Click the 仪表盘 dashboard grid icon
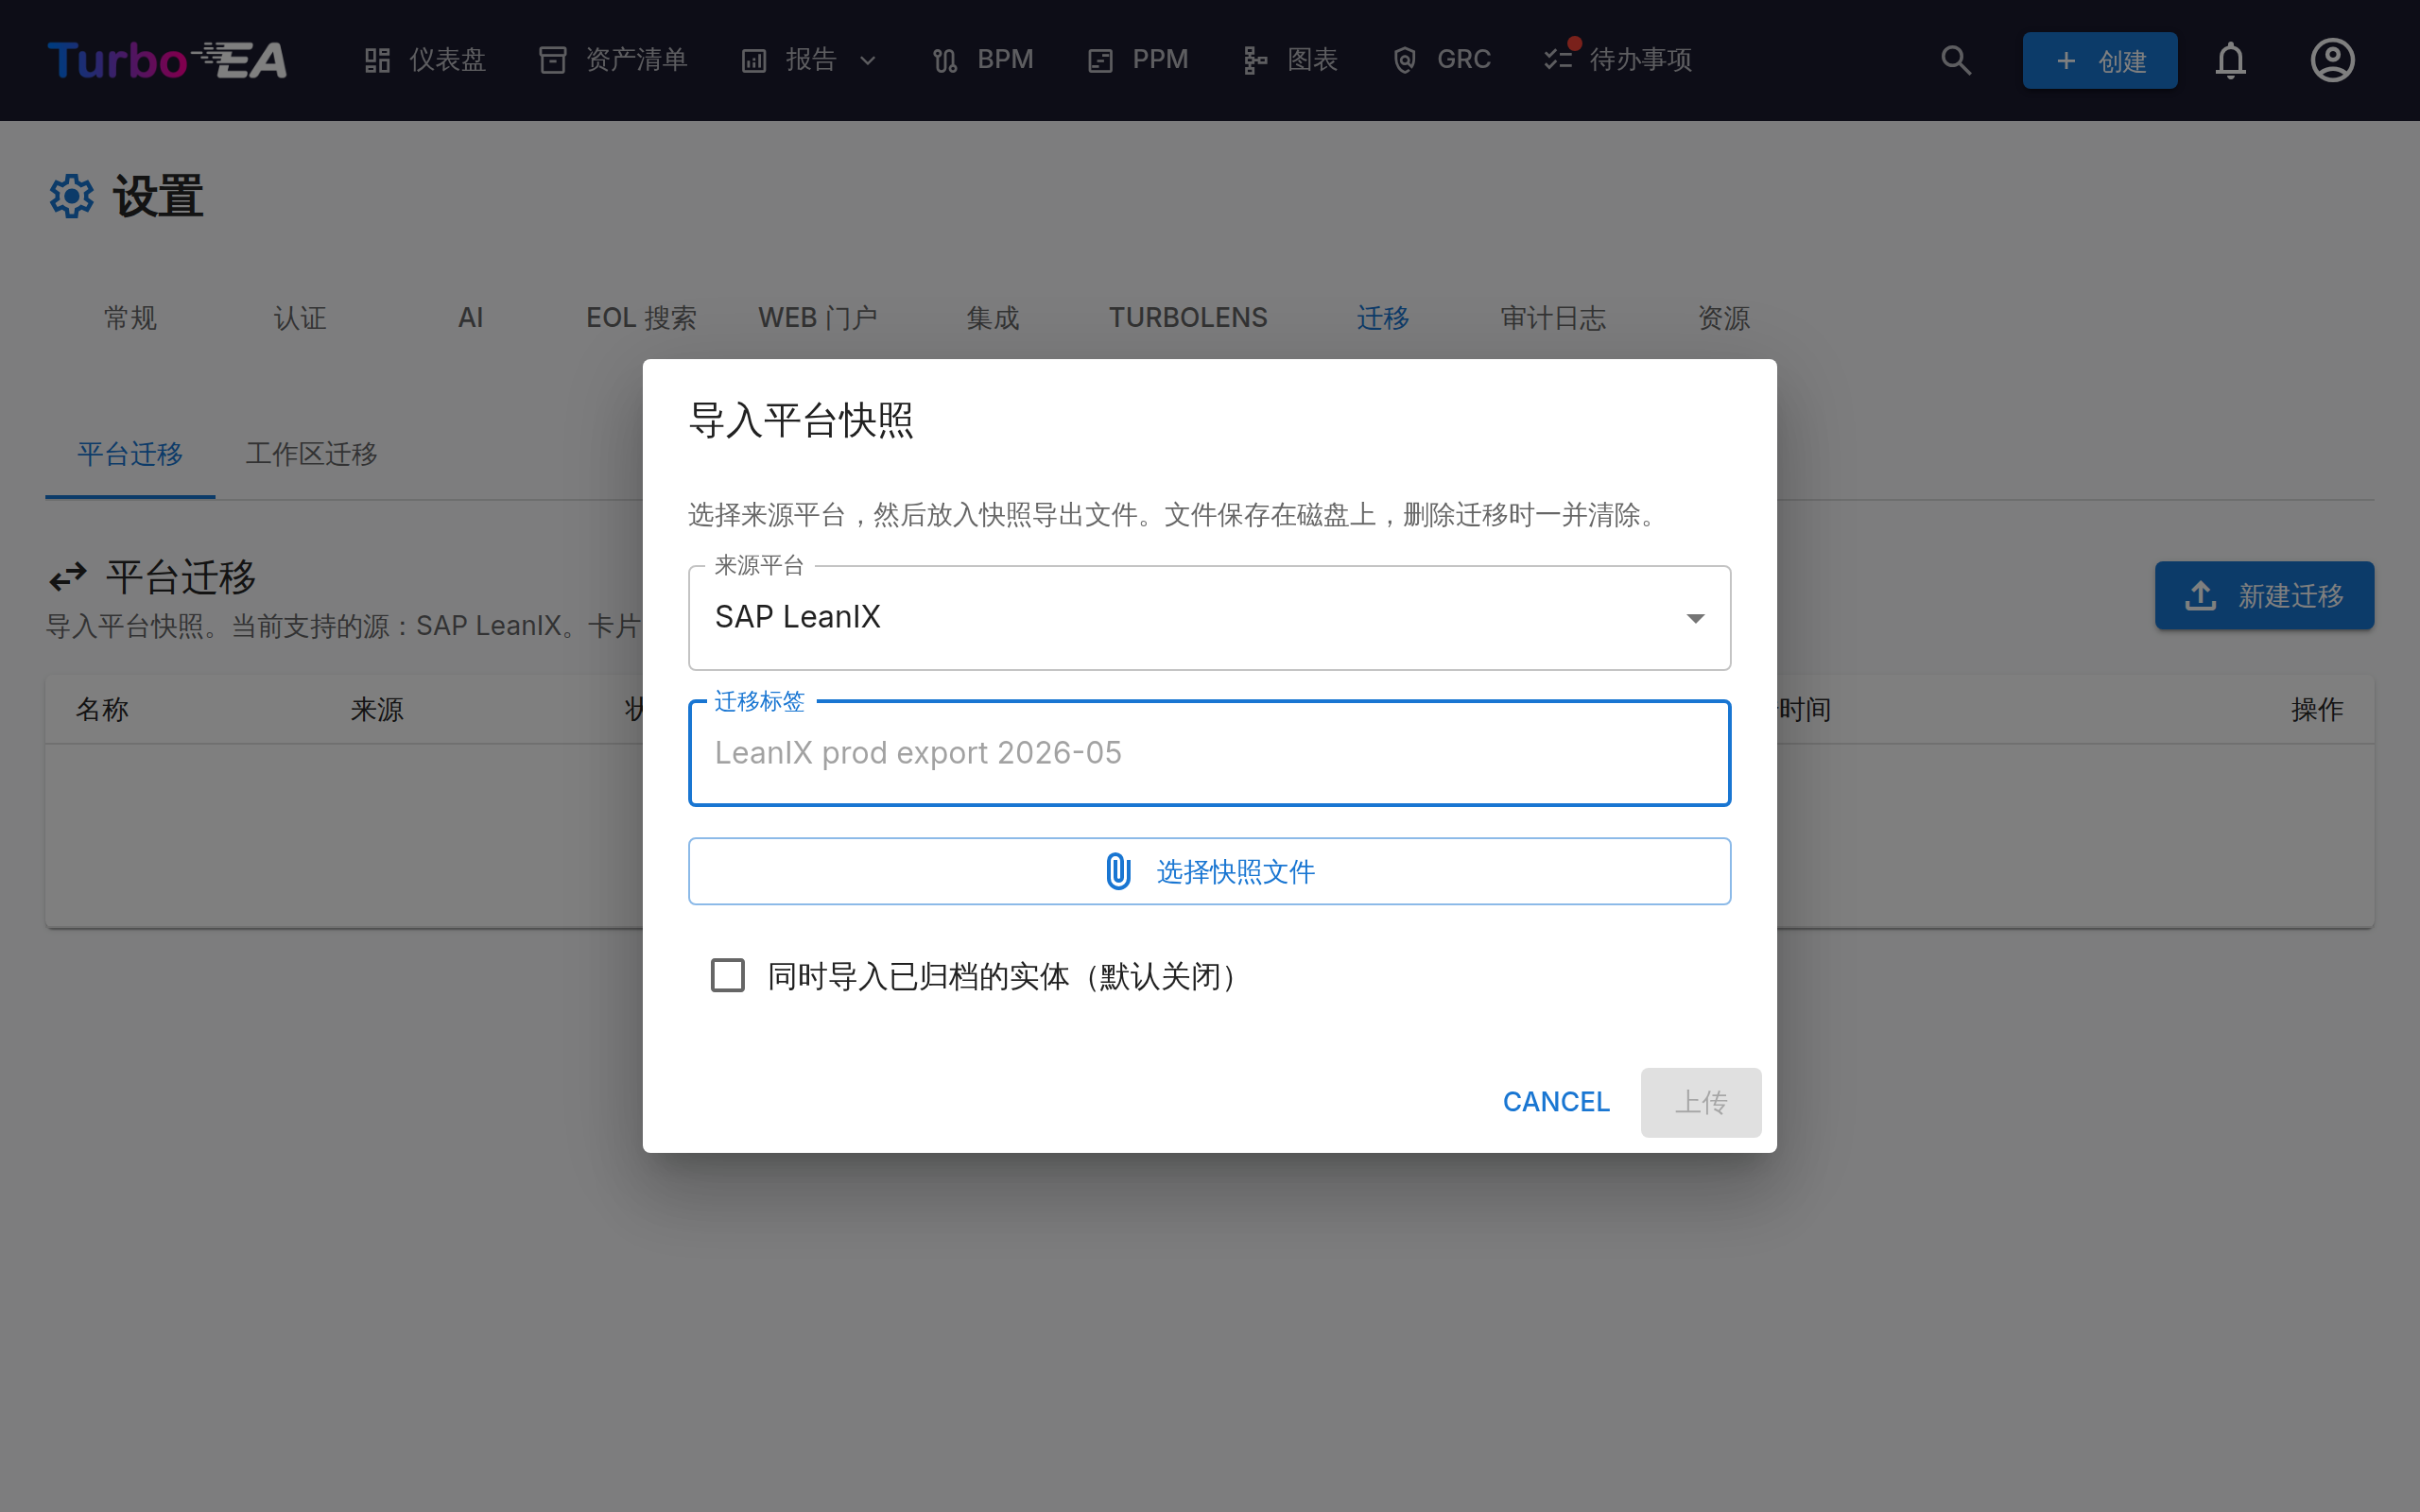2420x1512 pixels. pos(377,60)
